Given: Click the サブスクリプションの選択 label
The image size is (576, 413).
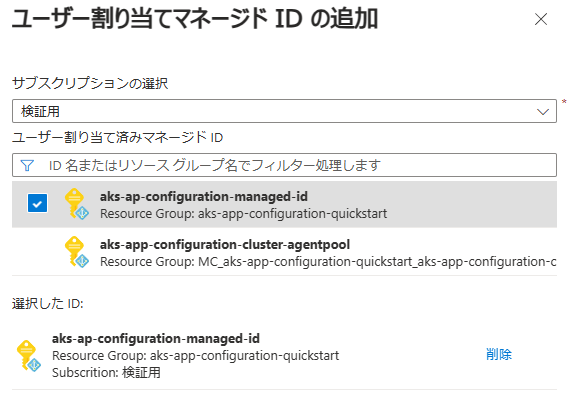Looking at the screenshot, I should pos(90,83).
